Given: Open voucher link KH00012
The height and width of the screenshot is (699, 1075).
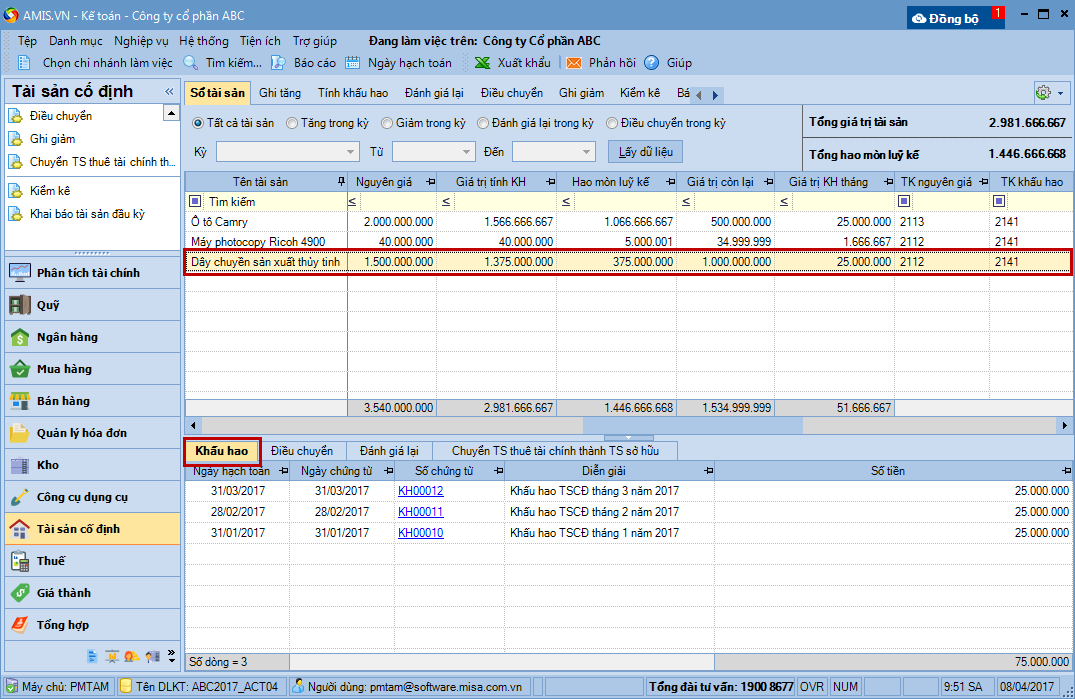Looking at the screenshot, I should point(420,491).
